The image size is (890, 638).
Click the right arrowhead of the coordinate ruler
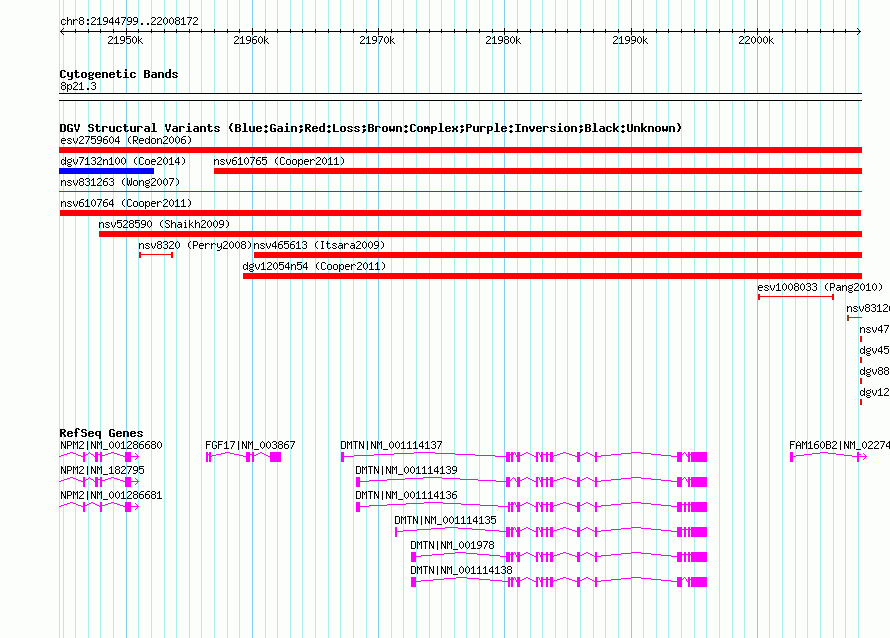859,31
